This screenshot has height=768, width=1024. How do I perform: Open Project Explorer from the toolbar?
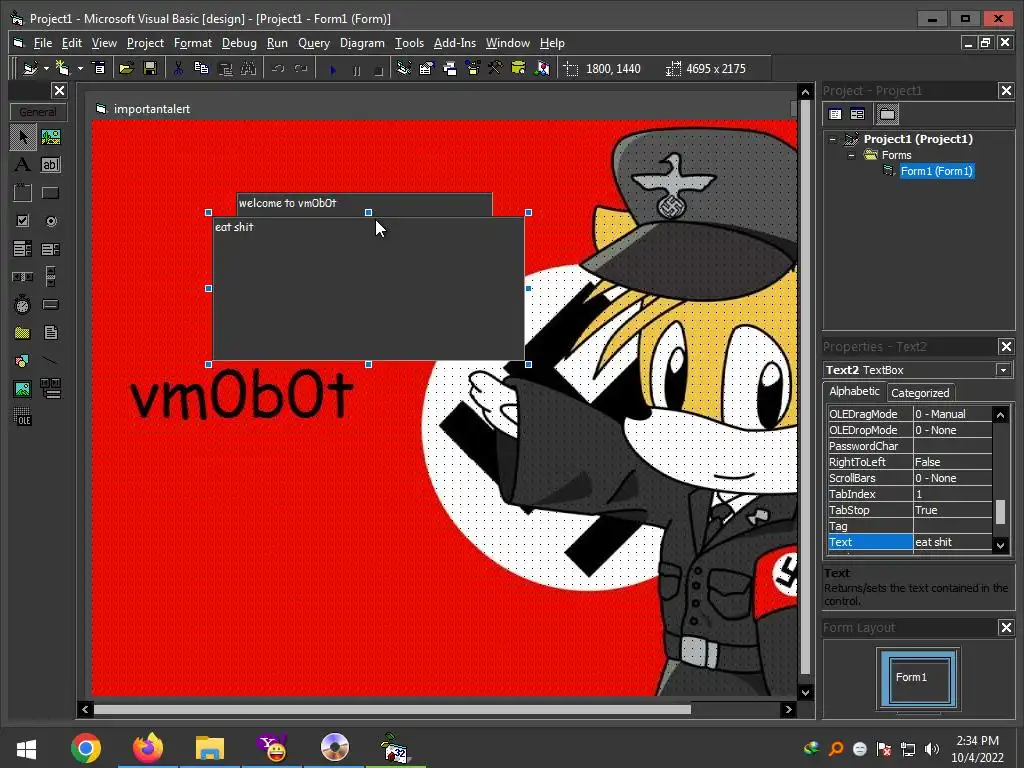coord(404,69)
